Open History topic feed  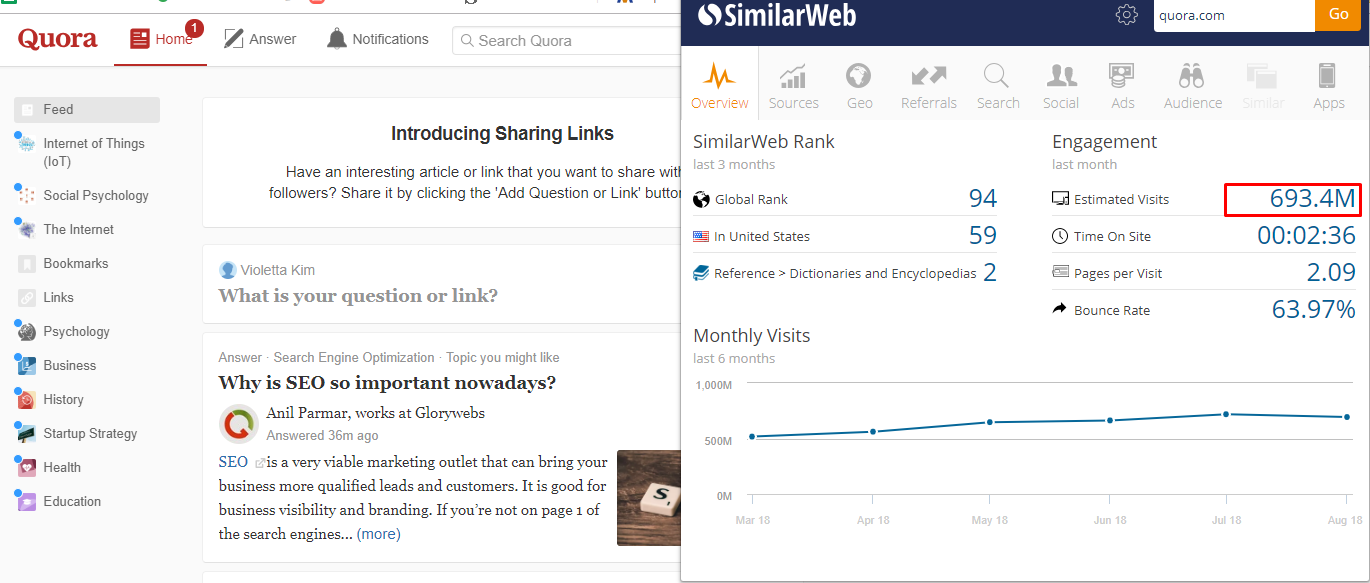point(64,400)
